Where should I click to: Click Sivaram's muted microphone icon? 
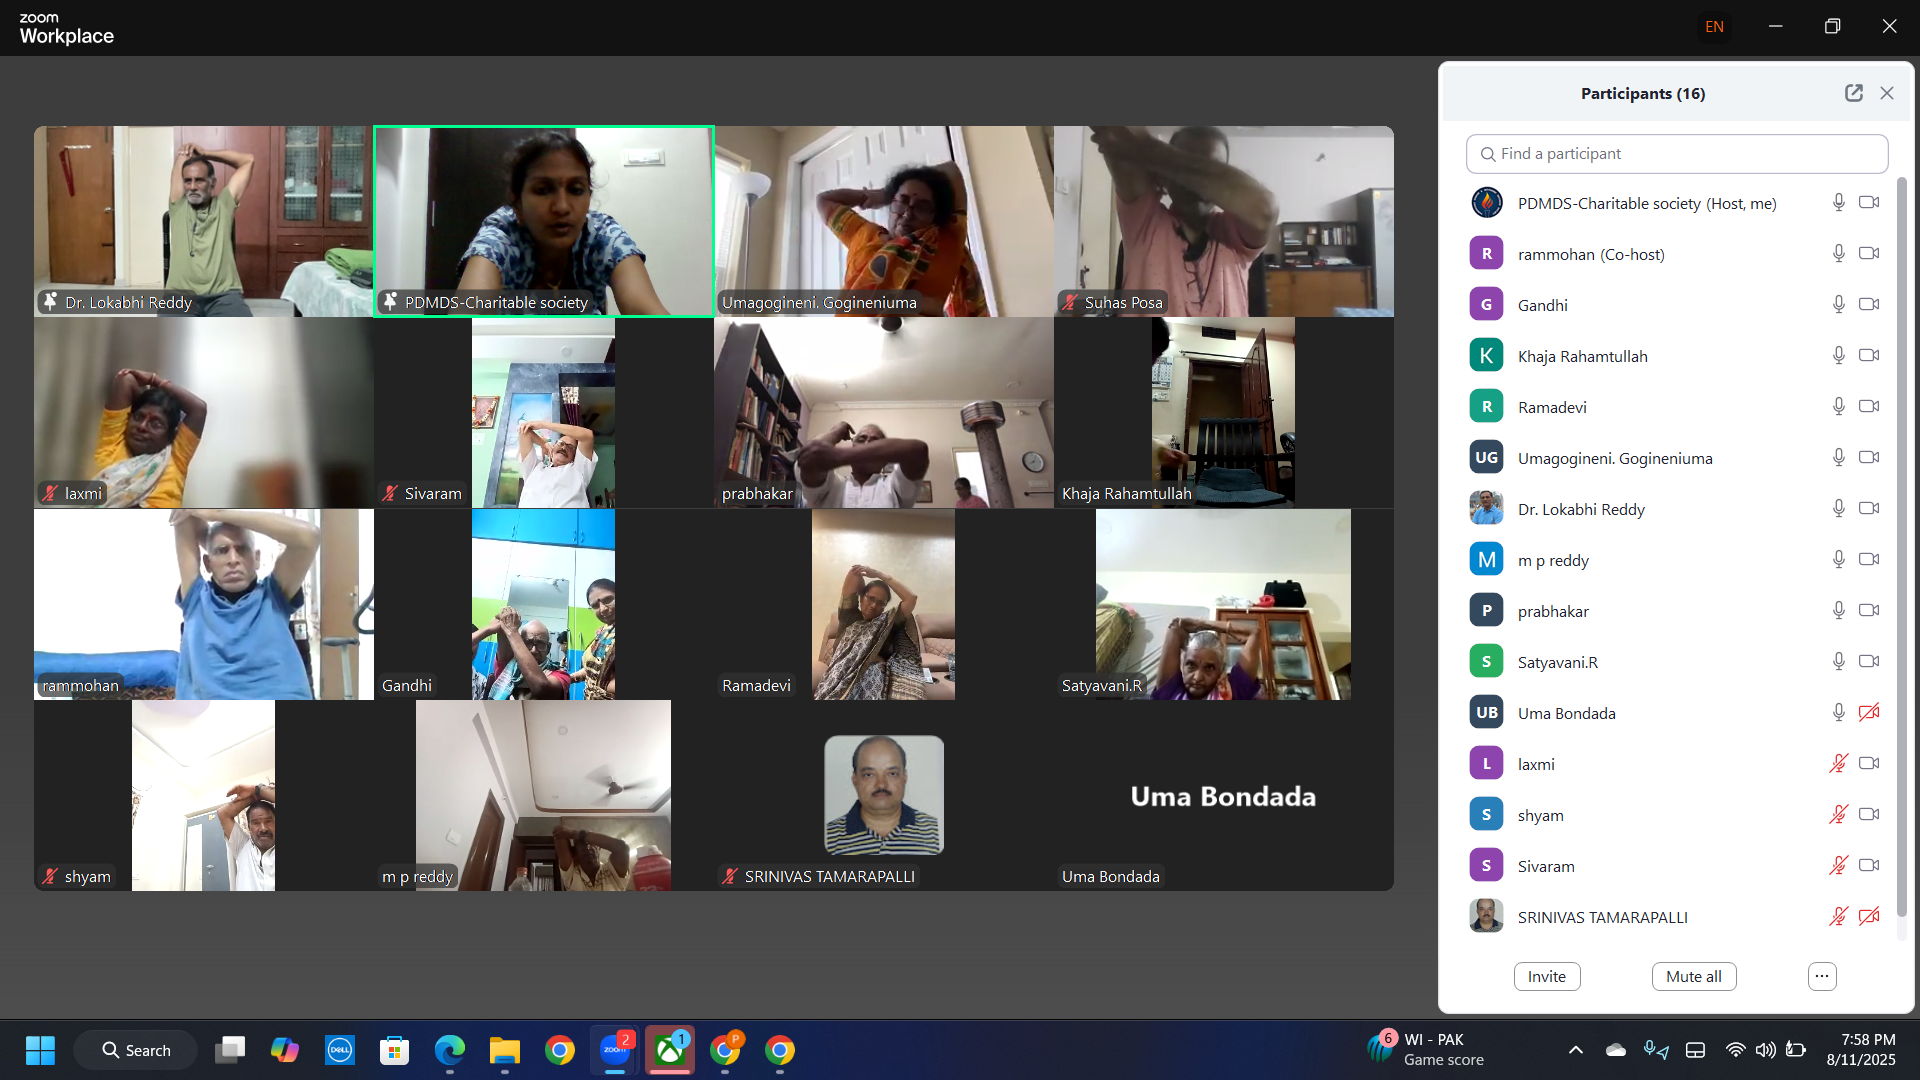(1838, 866)
